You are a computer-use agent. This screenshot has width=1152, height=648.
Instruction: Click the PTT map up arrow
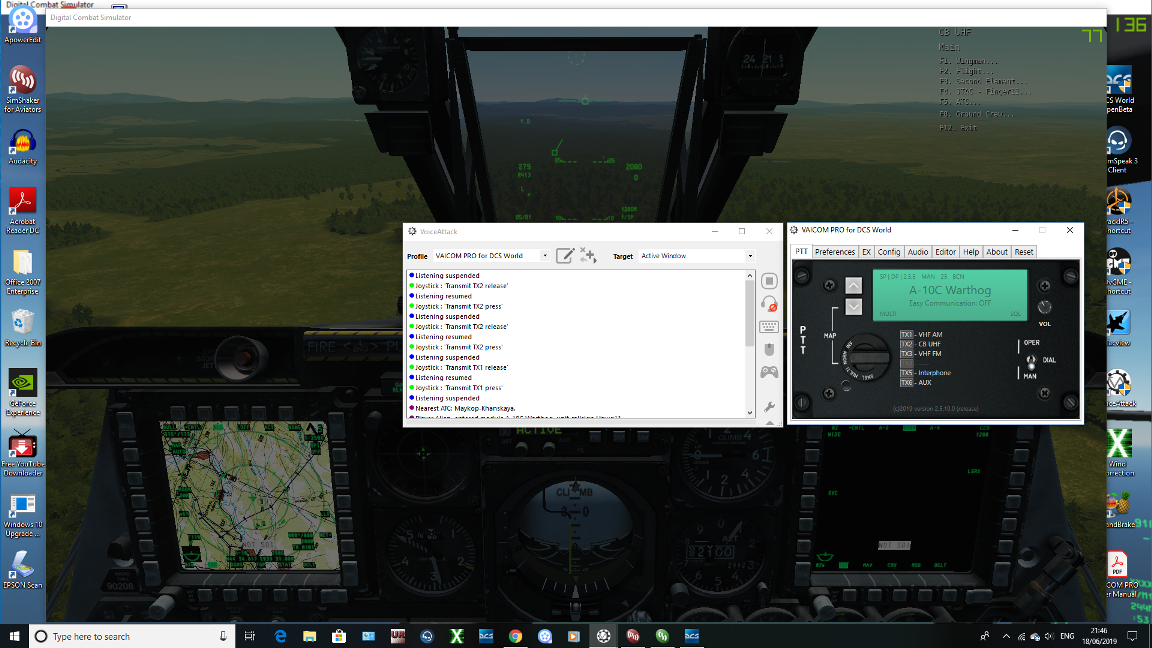[854, 285]
